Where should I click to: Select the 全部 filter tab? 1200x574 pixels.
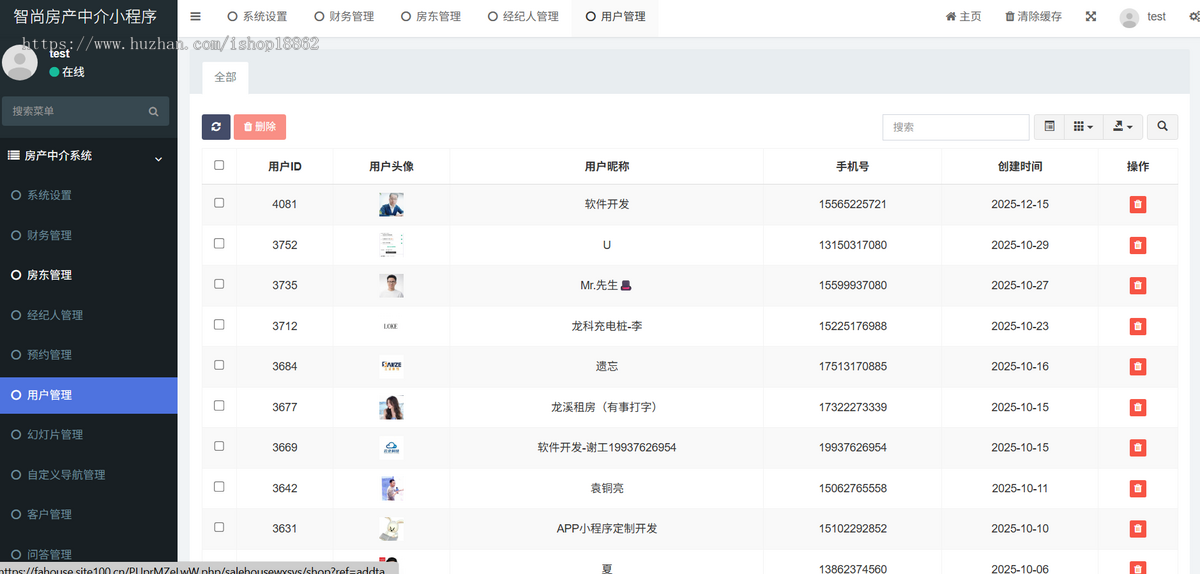coord(225,77)
